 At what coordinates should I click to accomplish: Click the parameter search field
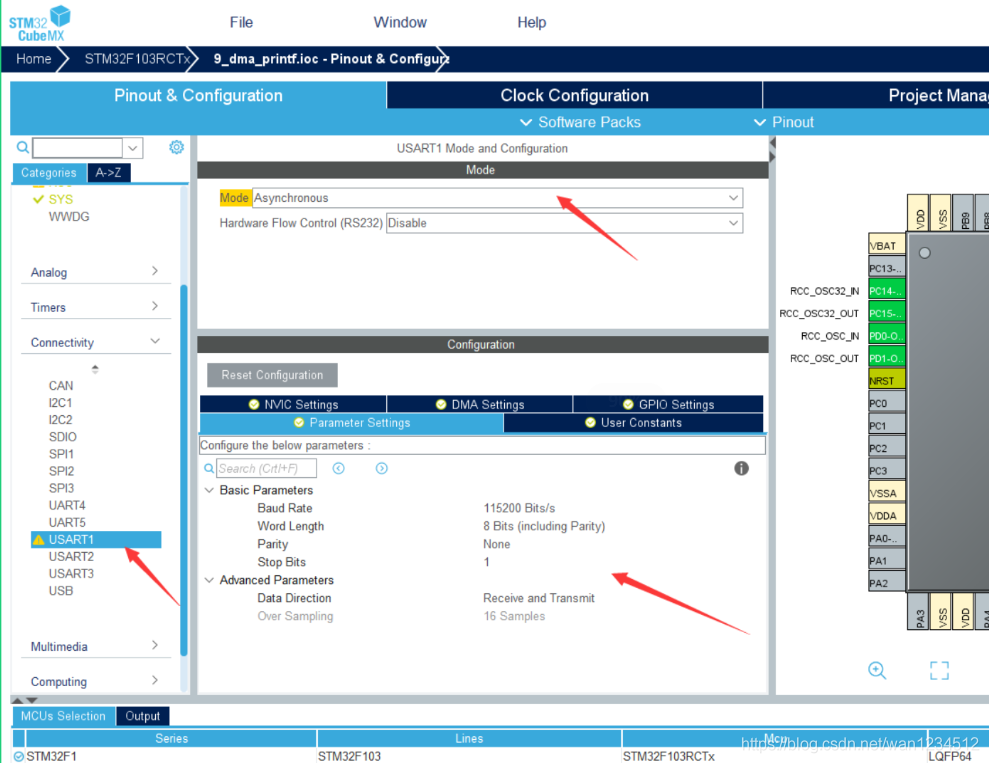(266, 468)
